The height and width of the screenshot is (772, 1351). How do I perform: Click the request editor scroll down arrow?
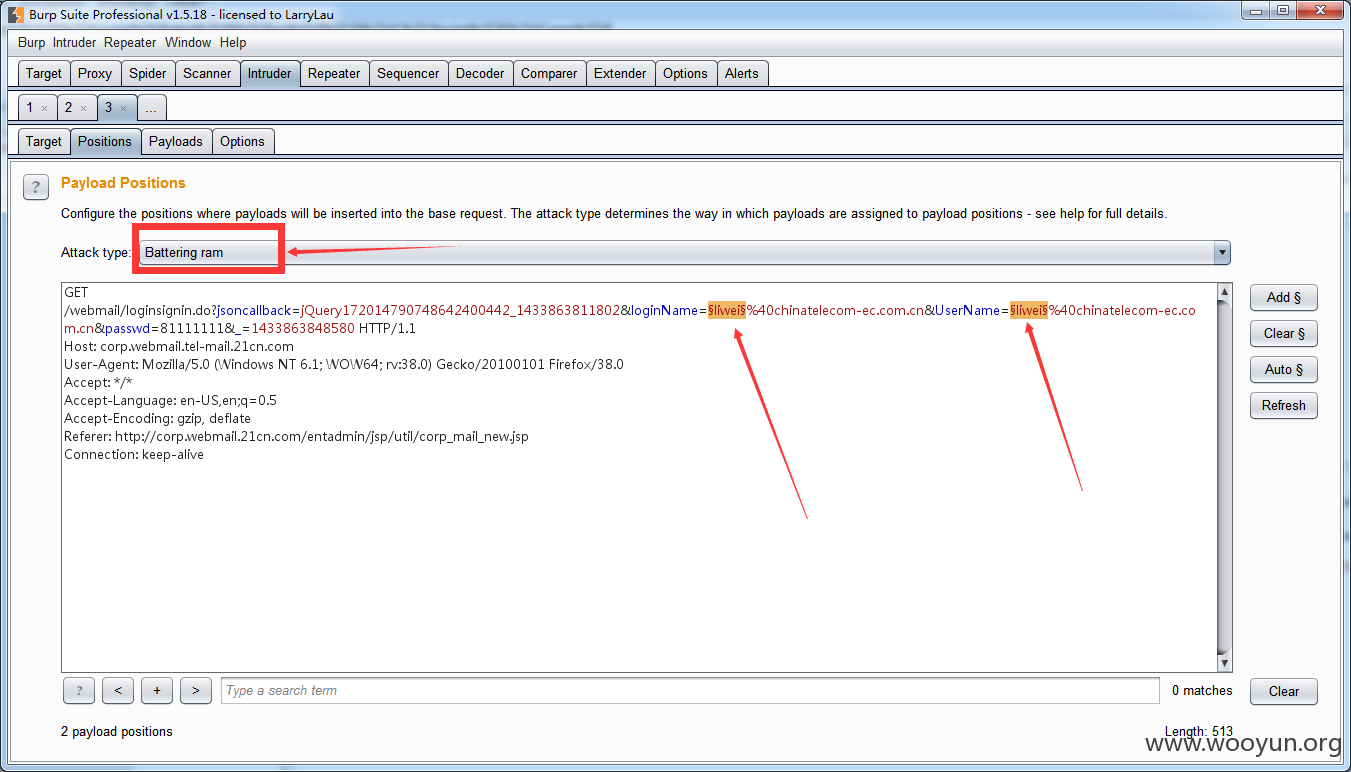[x=1225, y=663]
